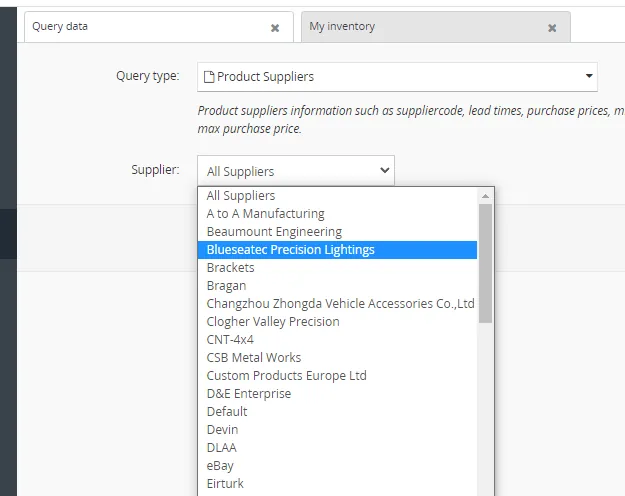Image resolution: width=625 pixels, height=496 pixels.
Task: Open the Query type dropdown
Action: (397, 77)
